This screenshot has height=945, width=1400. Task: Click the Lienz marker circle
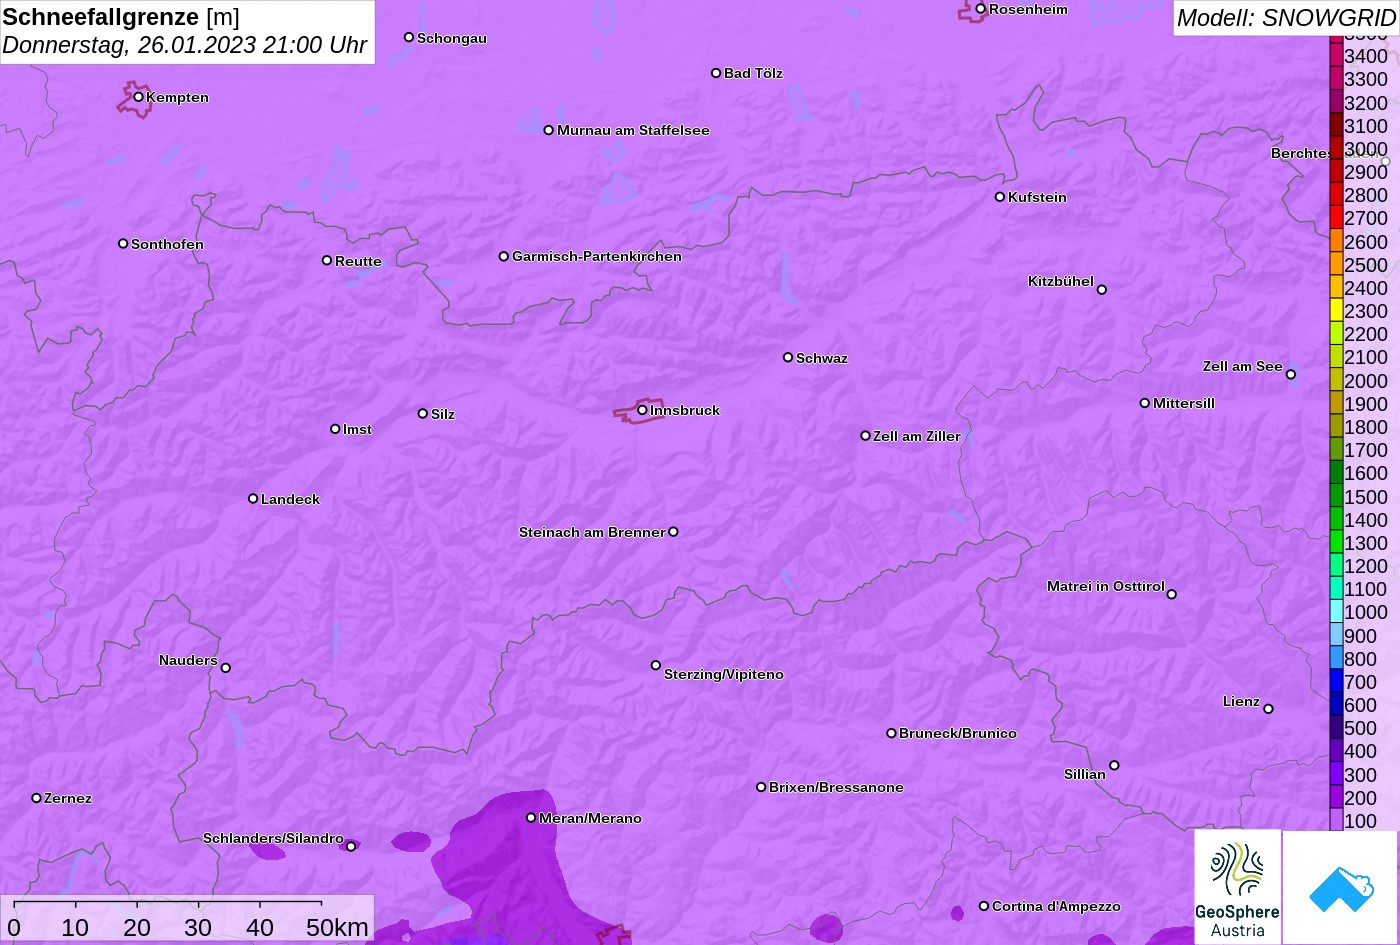[1268, 709]
